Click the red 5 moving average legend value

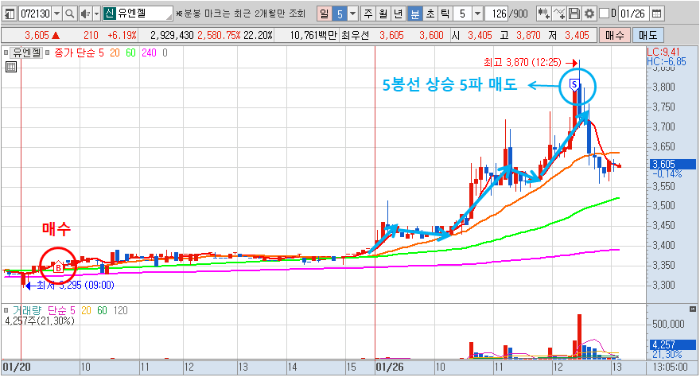101,53
